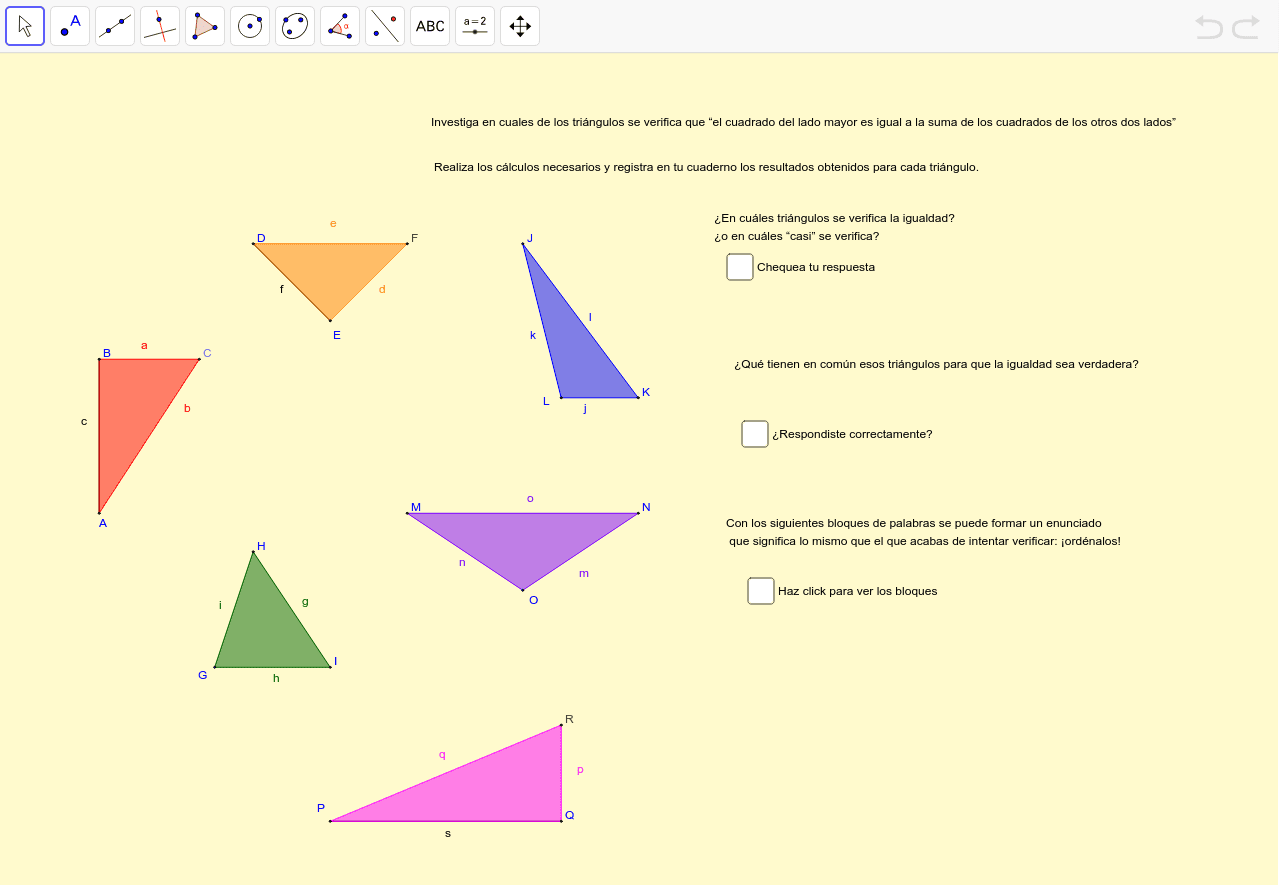Screen dimensions: 1280x887
Task: Click vertex label P of pink triangle
Action: coord(321,808)
